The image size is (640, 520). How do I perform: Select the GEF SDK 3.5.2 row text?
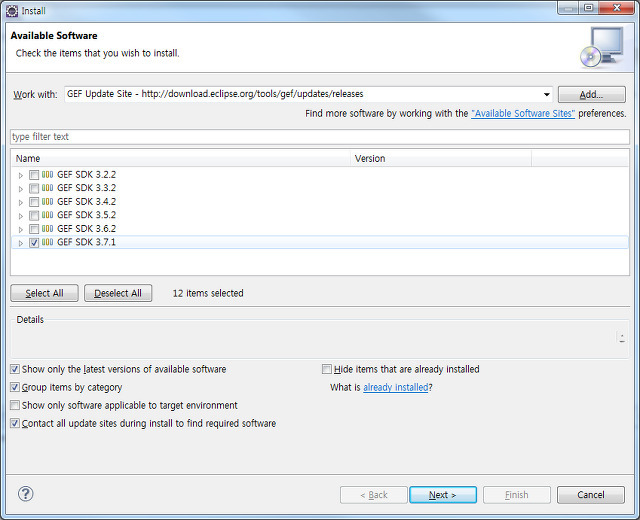coord(87,215)
